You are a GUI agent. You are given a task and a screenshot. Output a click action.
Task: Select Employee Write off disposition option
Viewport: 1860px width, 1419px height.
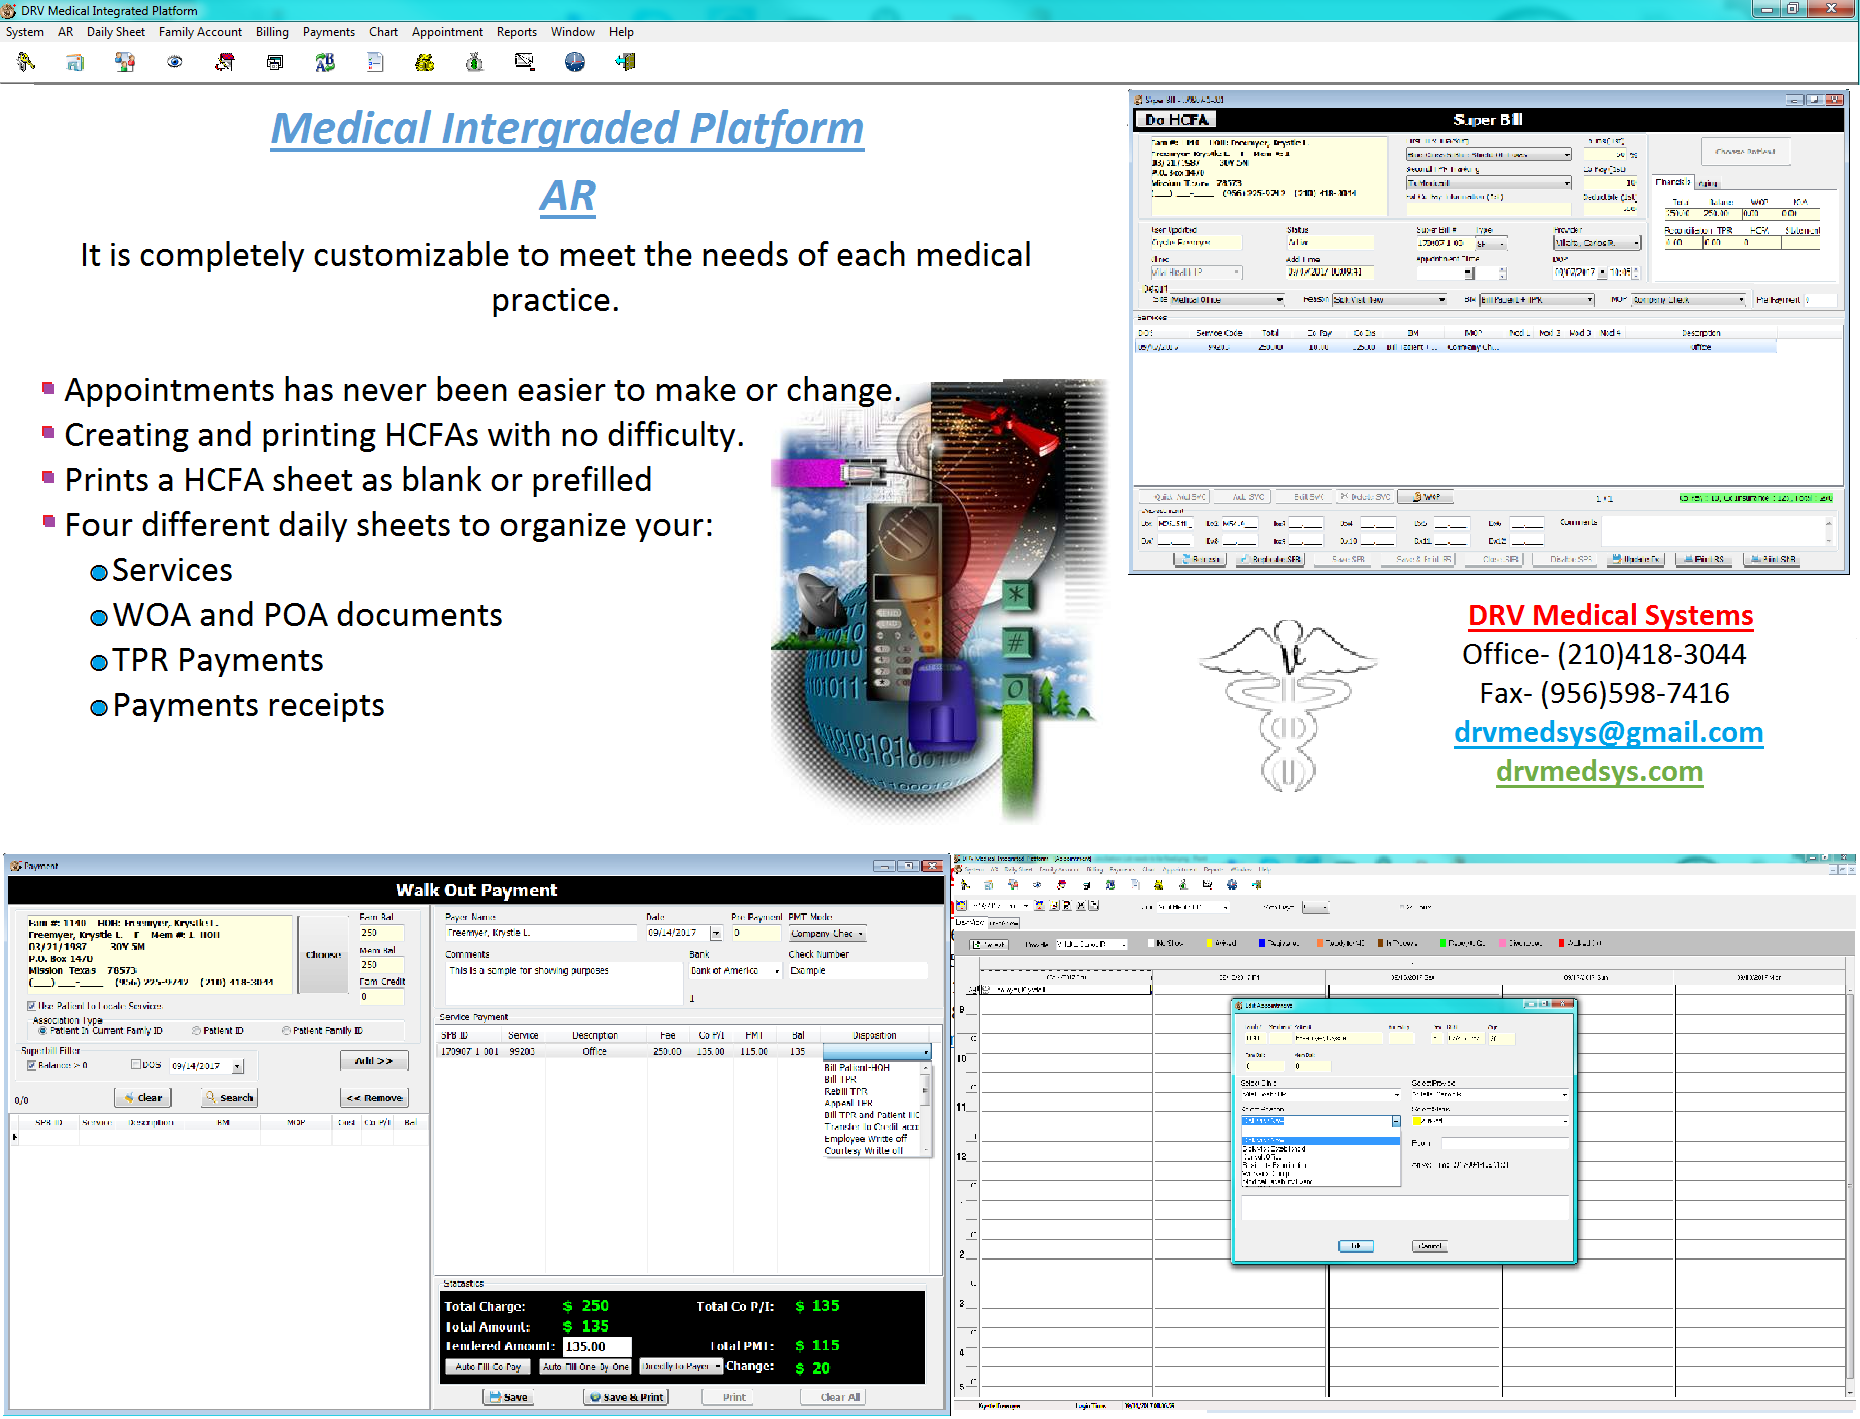(x=865, y=1139)
